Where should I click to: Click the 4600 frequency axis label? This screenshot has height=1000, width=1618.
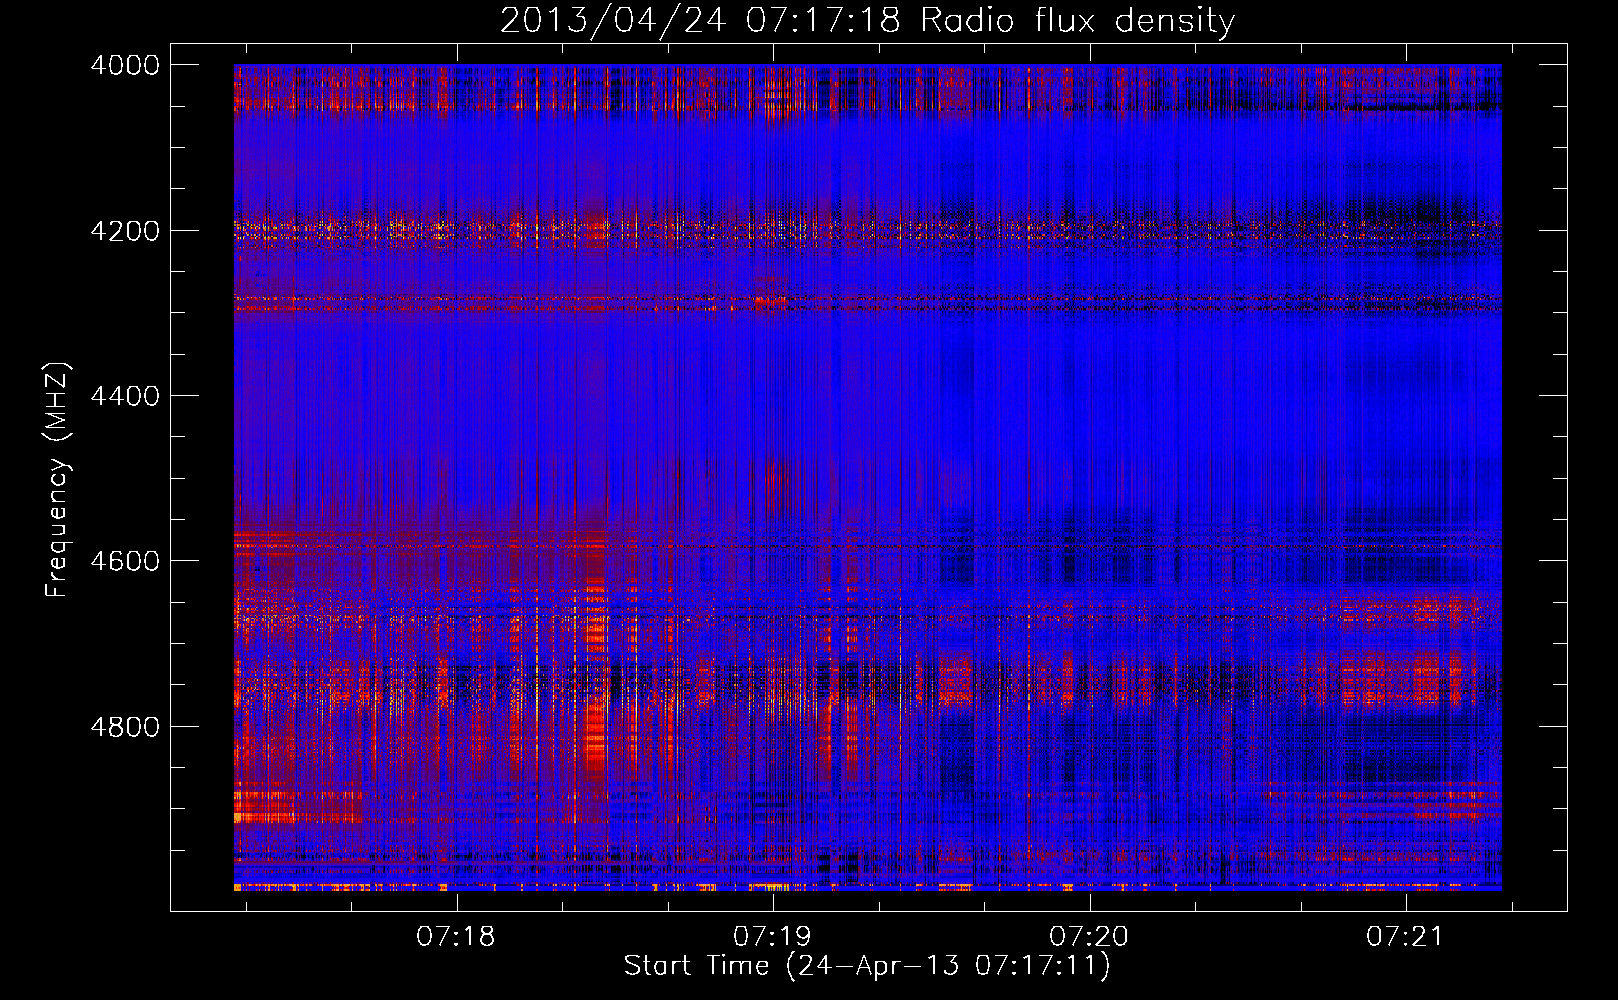point(125,561)
